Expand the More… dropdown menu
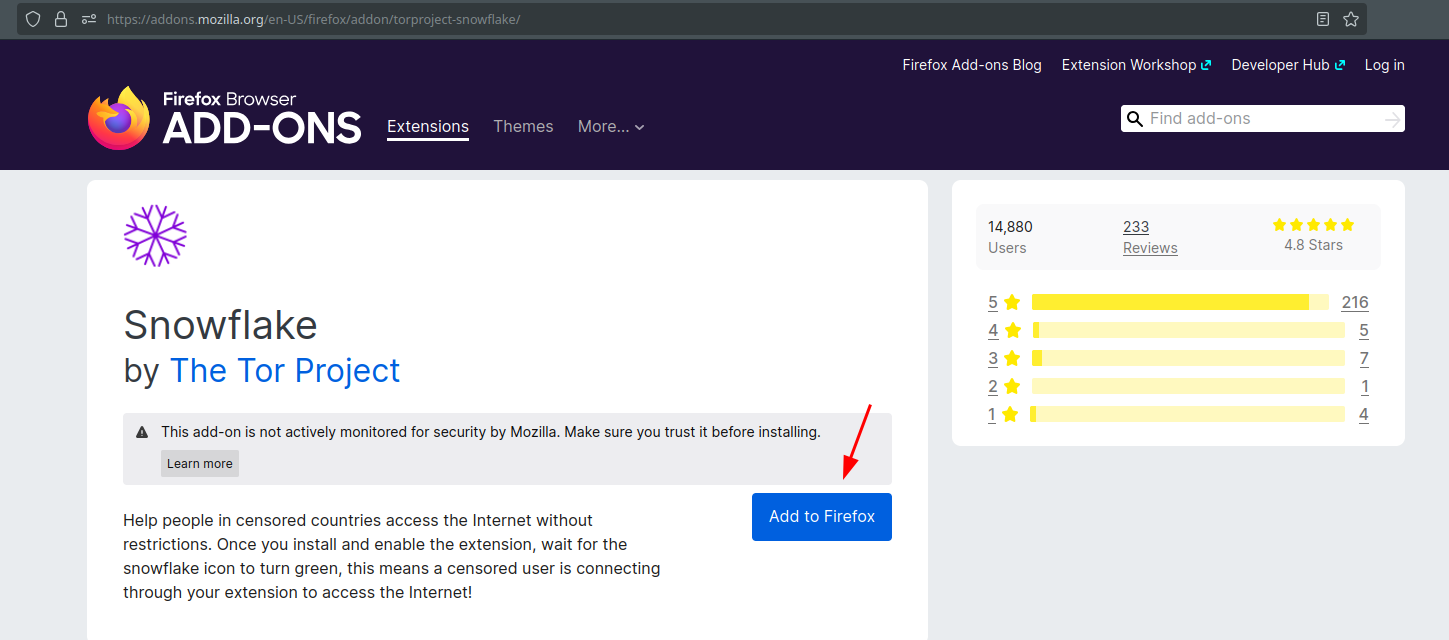 pyautogui.click(x=611, y=127)
